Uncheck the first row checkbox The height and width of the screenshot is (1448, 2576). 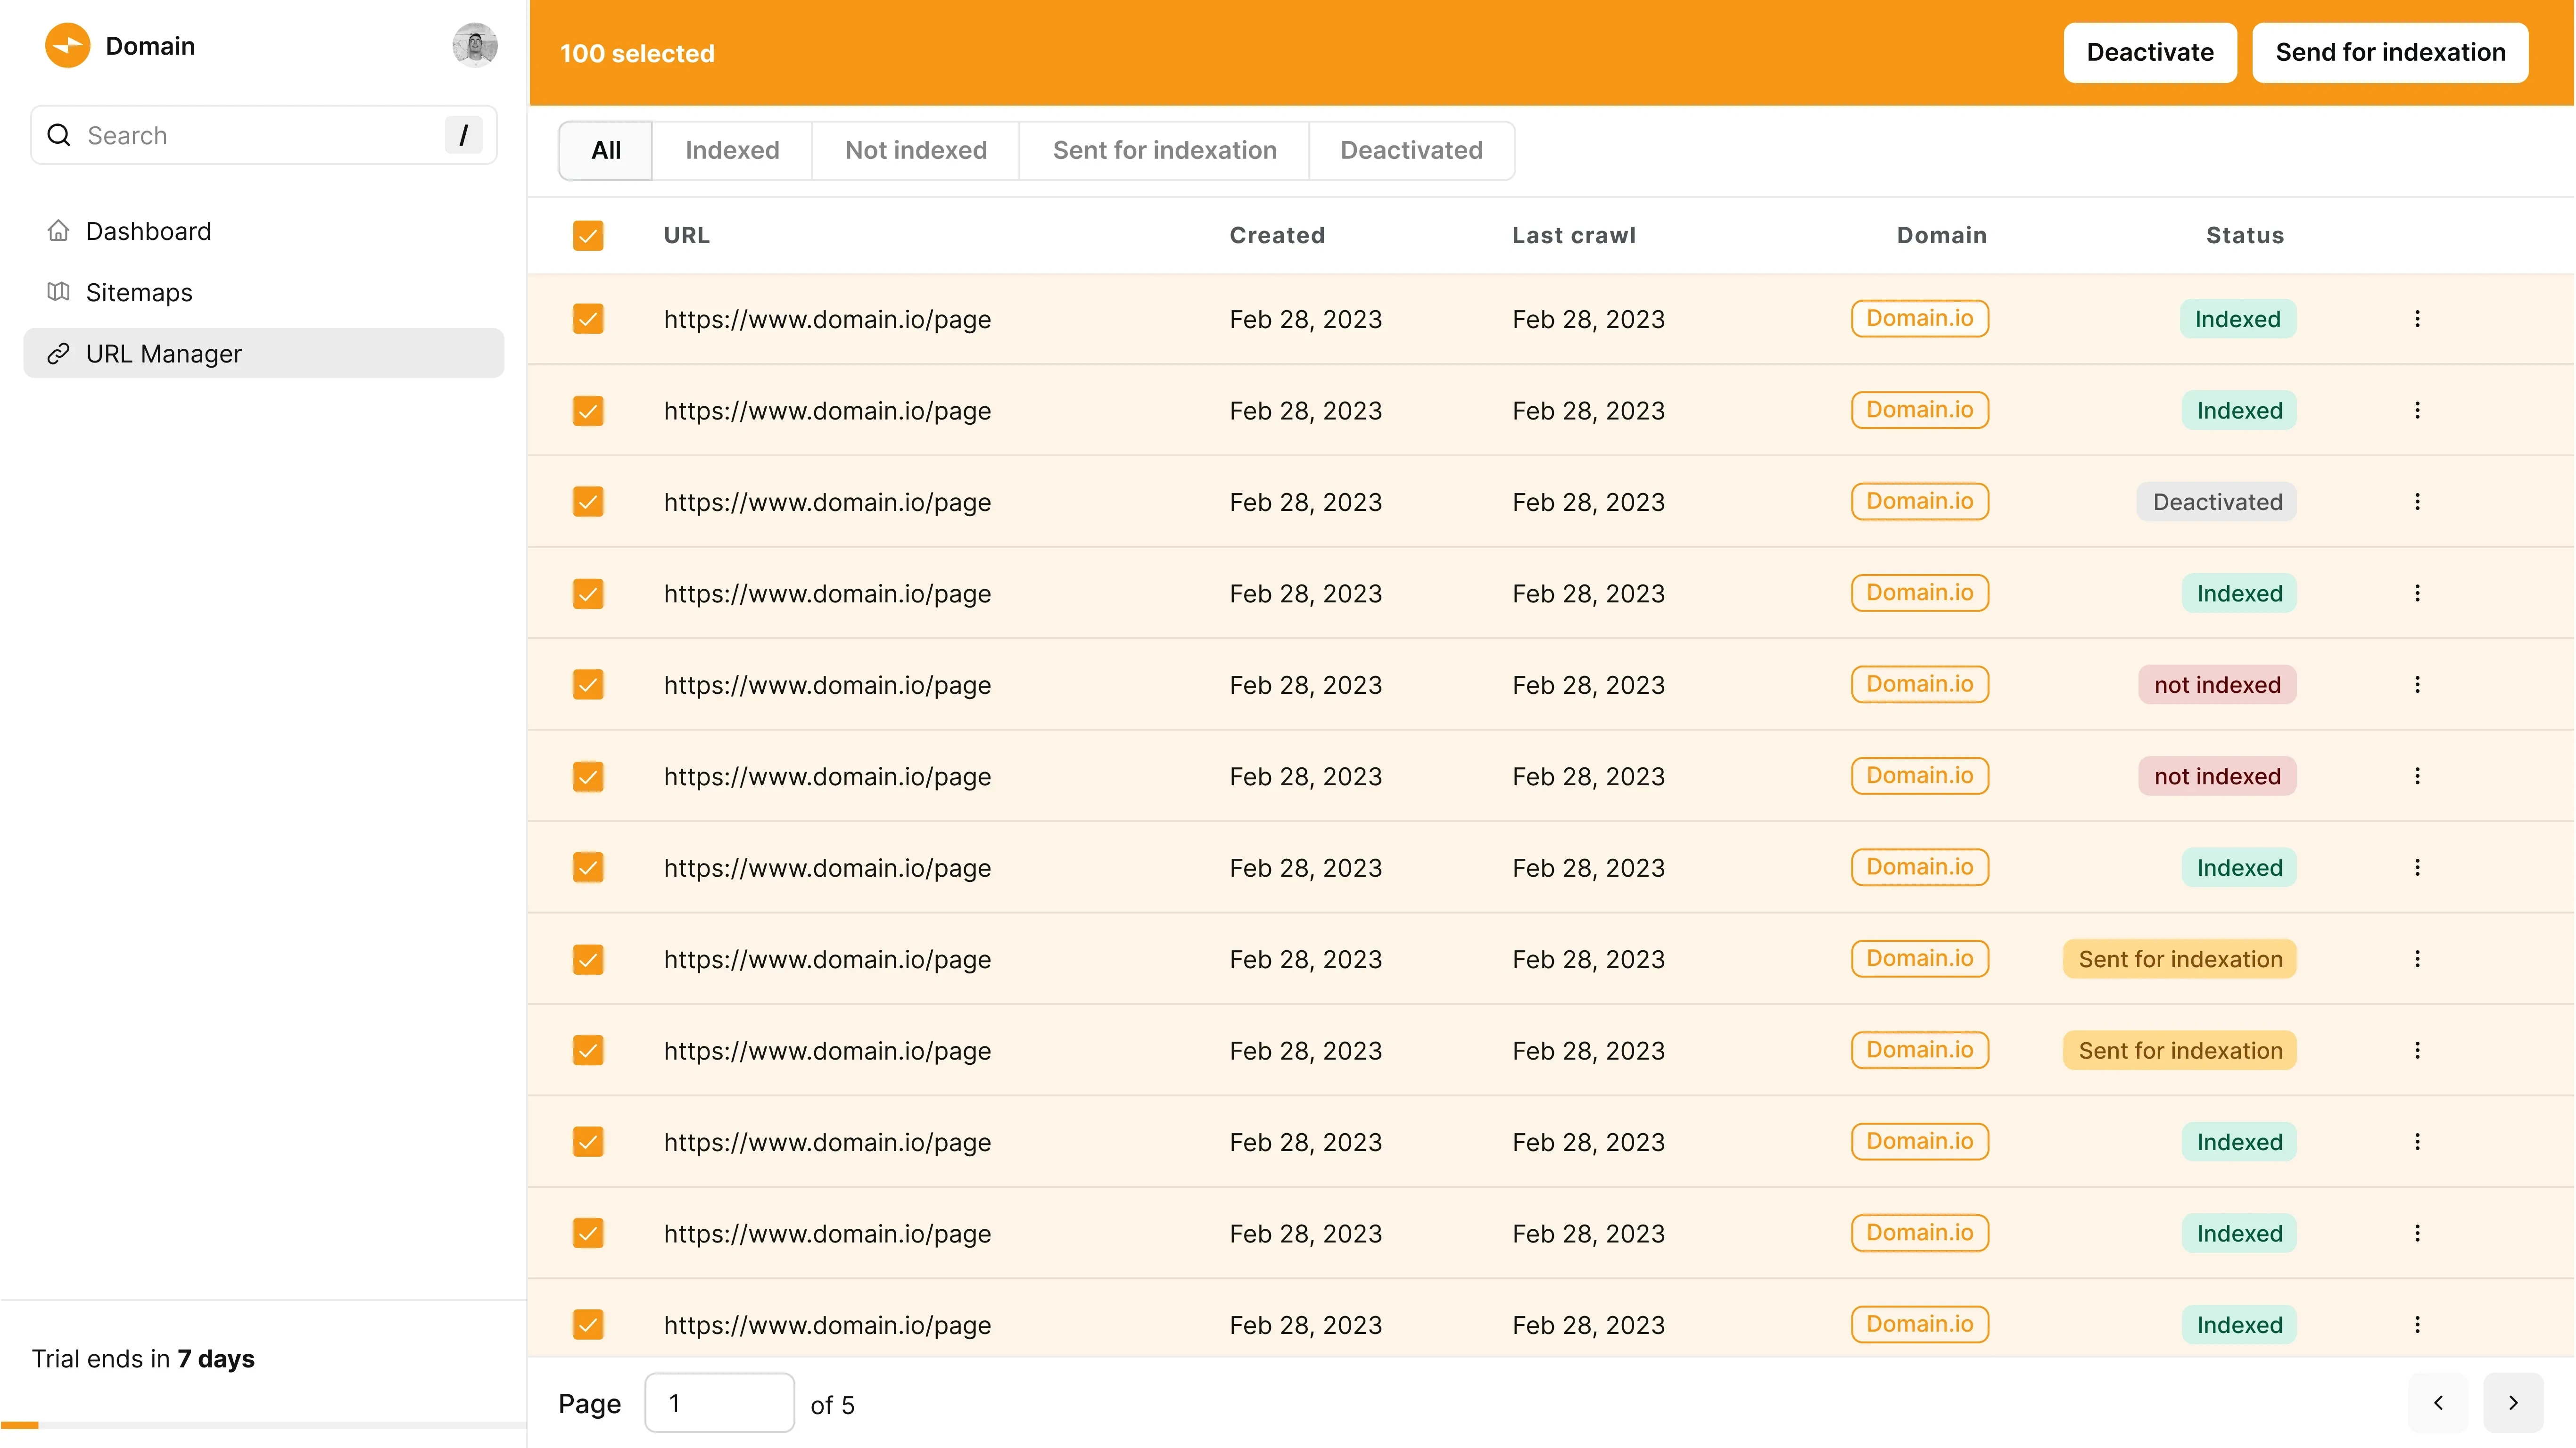(x=588, y=319)
